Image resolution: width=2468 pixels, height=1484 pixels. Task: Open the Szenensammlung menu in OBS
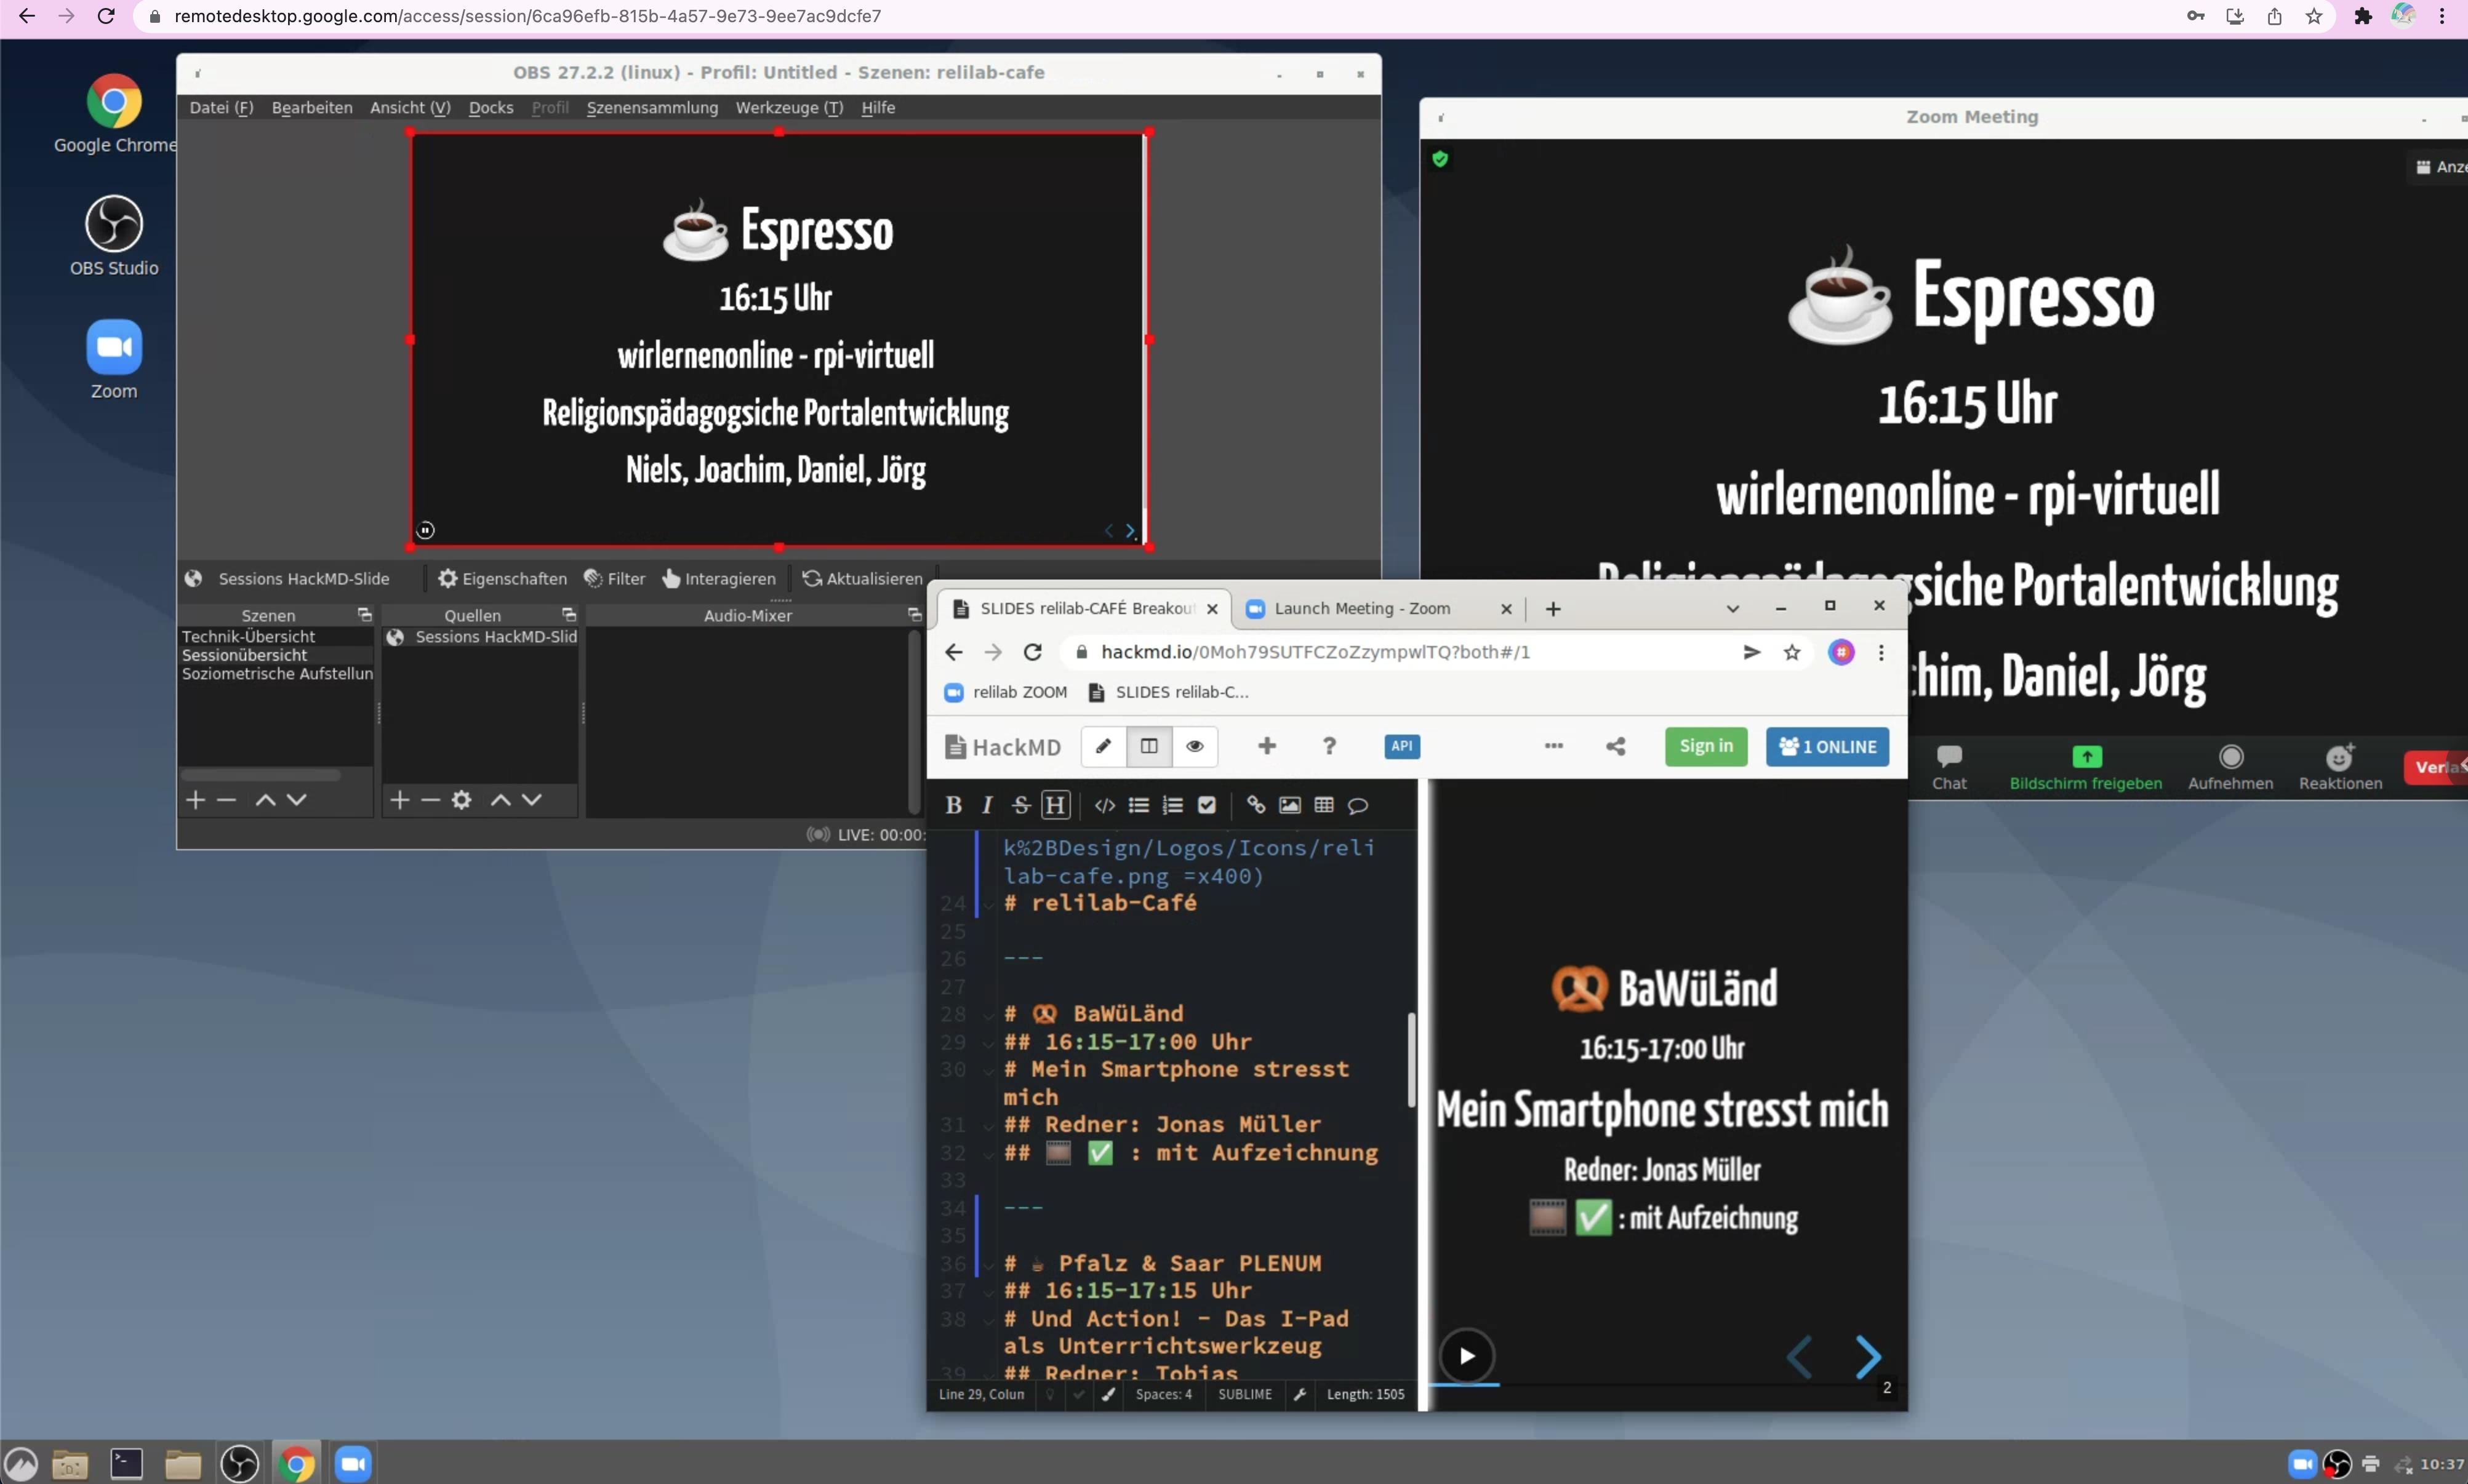[651, 108]
